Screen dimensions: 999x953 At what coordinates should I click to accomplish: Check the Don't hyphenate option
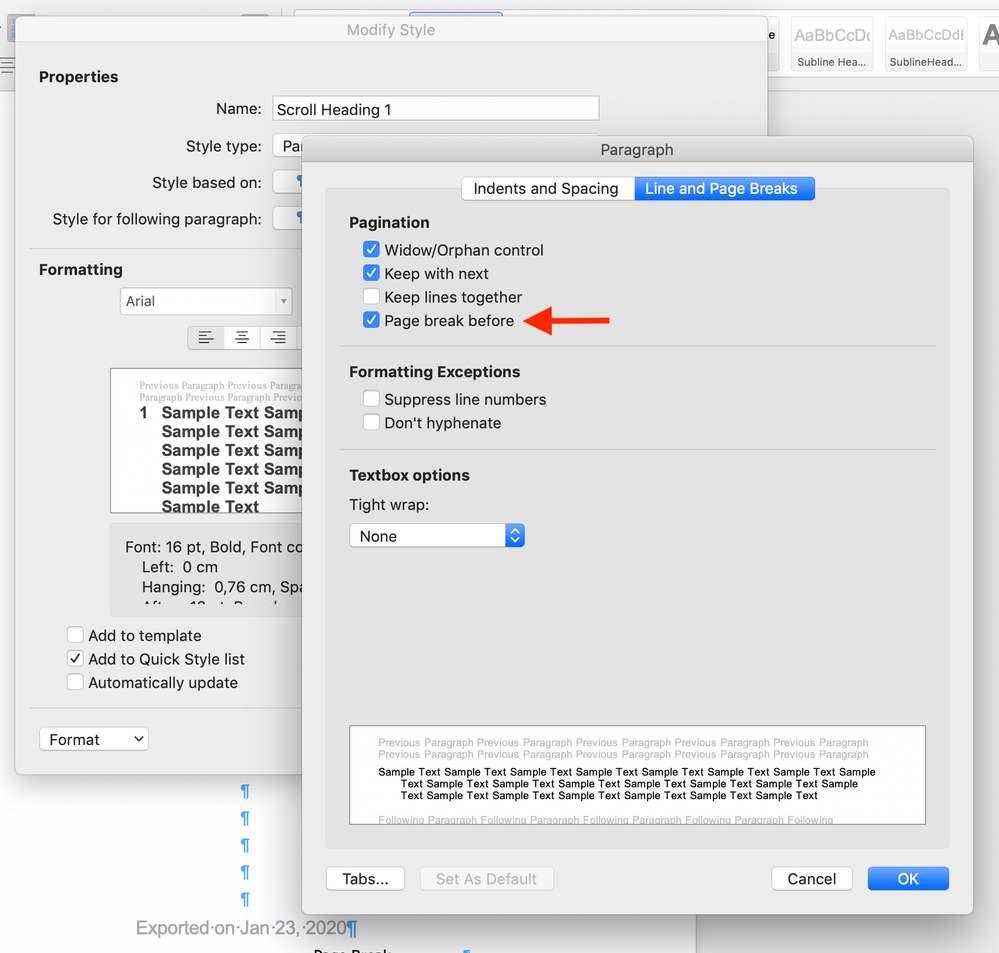pos(371,422)
